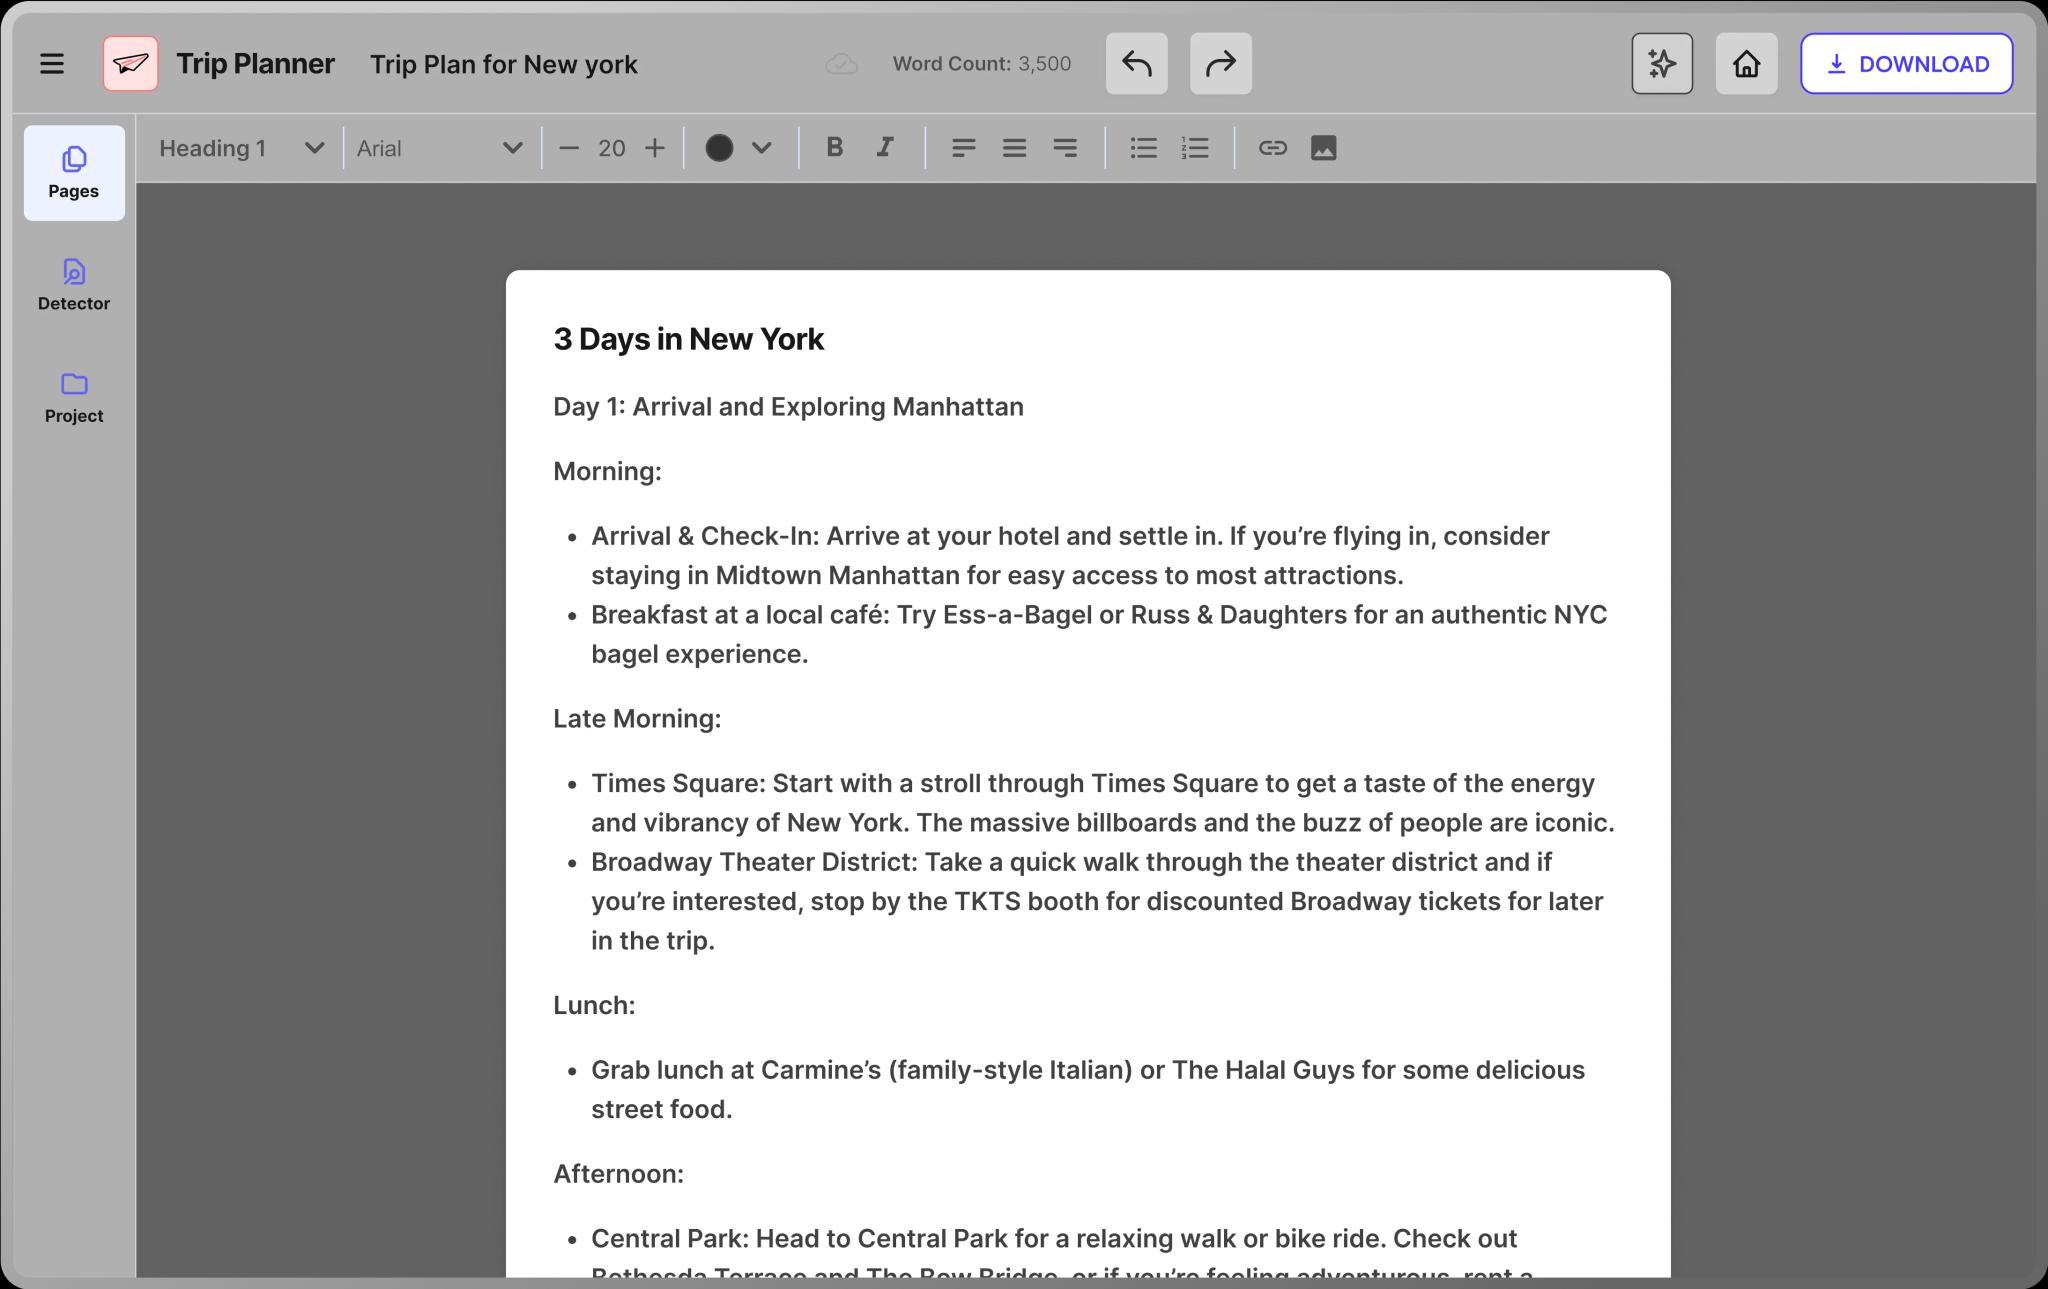Create a numbered list
Screen dimensions: 2048x1289
click(x=1195, y=148)
